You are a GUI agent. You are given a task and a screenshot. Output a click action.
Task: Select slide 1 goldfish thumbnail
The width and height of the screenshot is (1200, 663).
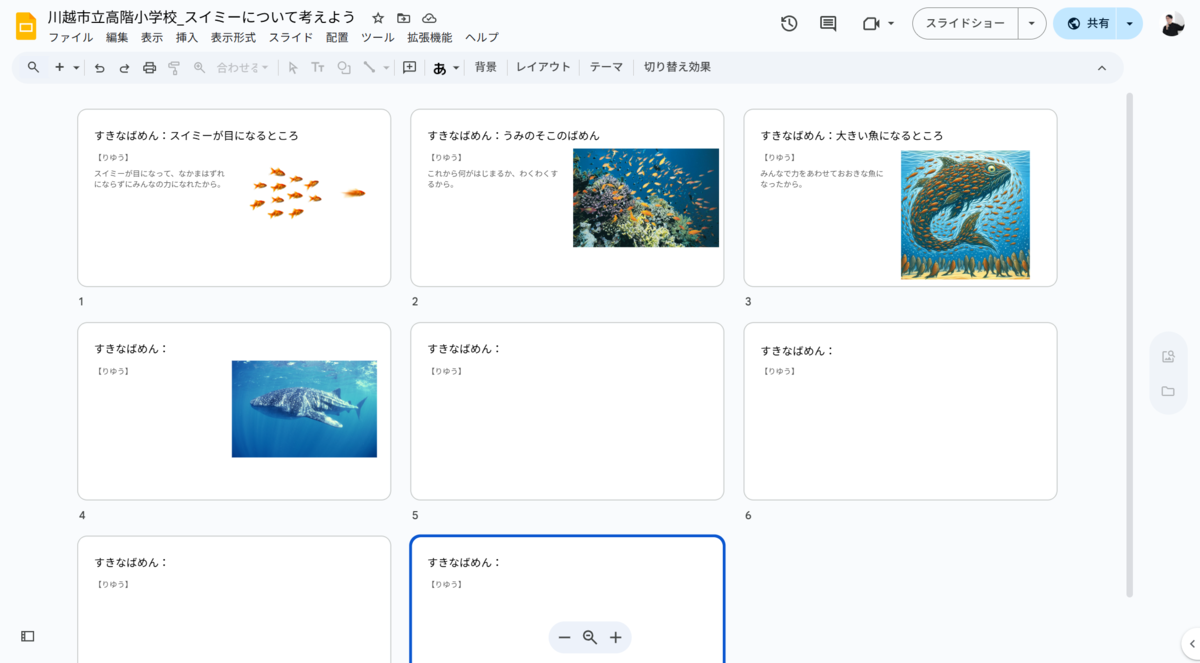point(234,198)
